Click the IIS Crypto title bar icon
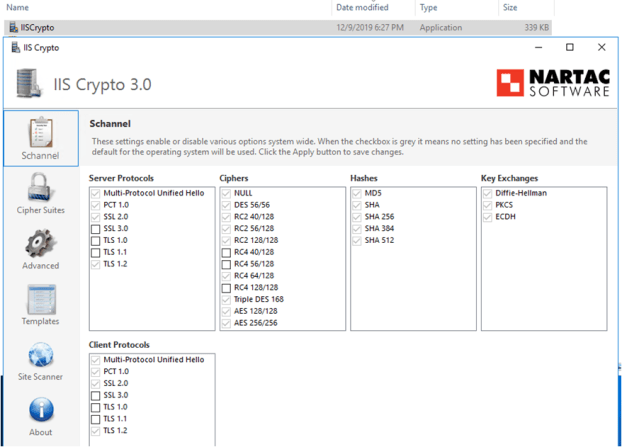622x447 pixels. (15, 48)
